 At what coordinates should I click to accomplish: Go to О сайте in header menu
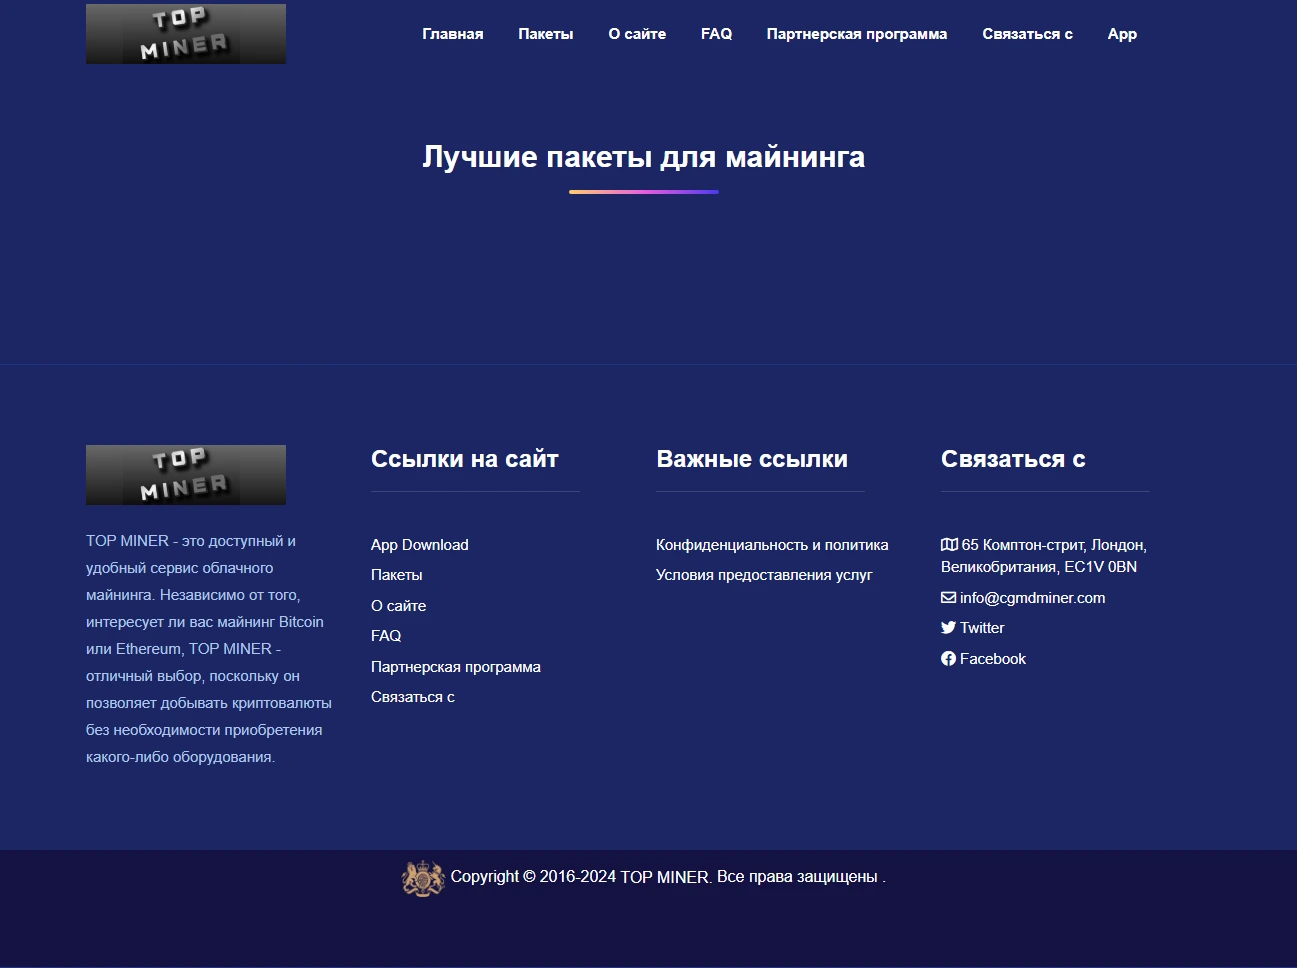[x=637, y=34]
